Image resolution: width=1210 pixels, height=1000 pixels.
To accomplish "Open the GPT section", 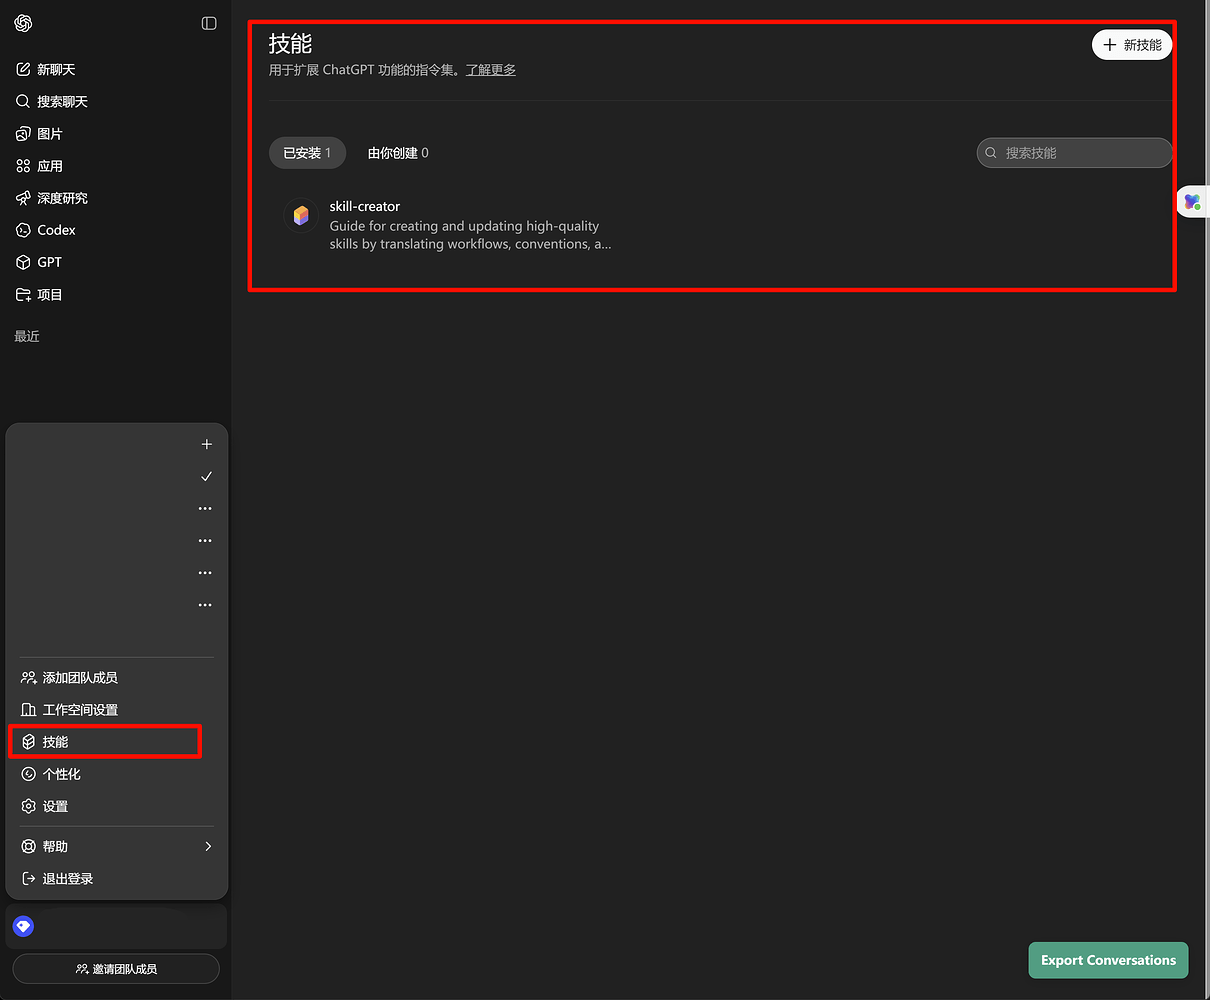I will point(40,262).
